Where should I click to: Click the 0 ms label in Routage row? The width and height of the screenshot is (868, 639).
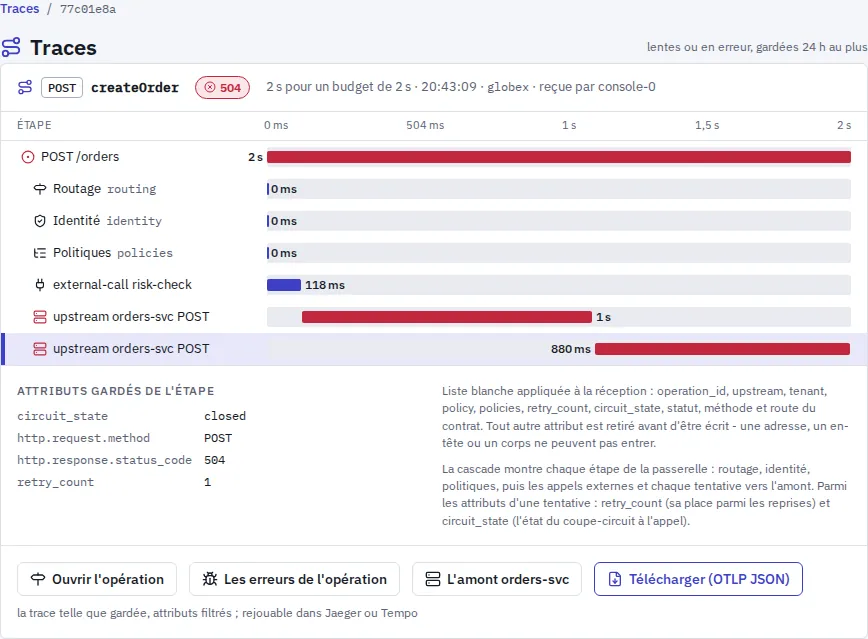(x=284, y=189)
